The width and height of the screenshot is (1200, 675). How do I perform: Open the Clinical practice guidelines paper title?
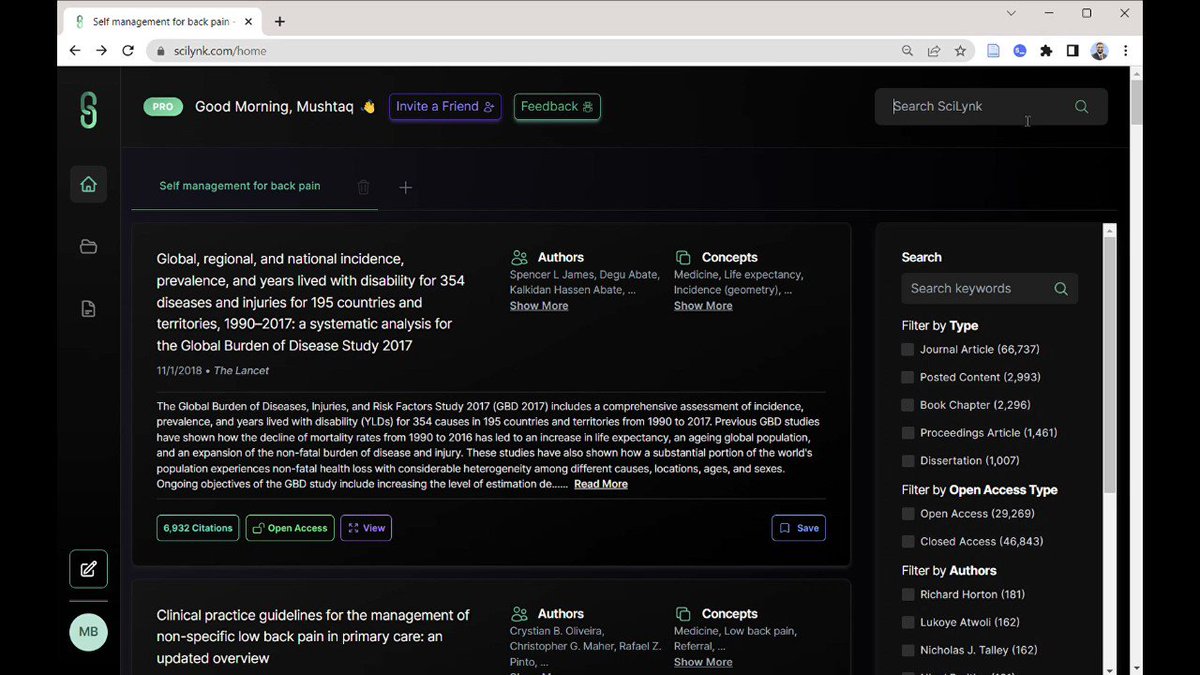coord(313,637)
